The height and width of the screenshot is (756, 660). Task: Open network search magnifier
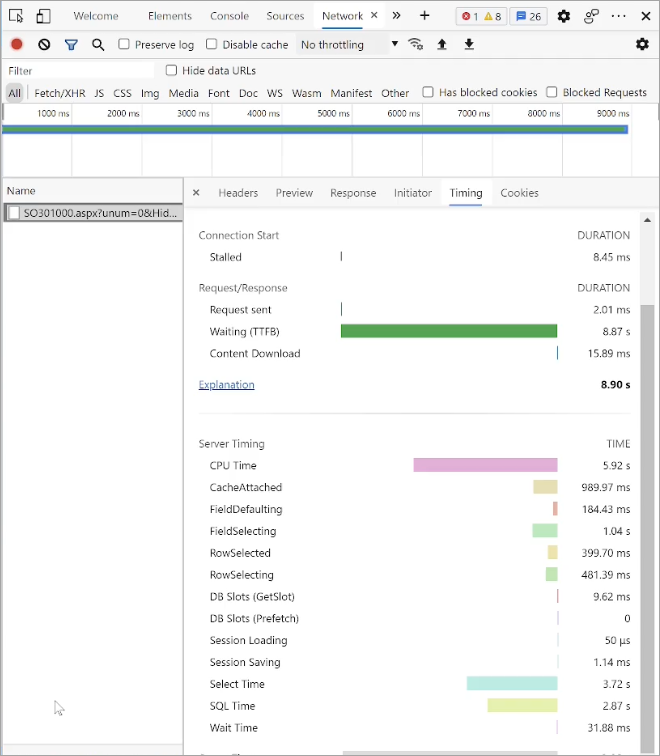tap(98, 44)
